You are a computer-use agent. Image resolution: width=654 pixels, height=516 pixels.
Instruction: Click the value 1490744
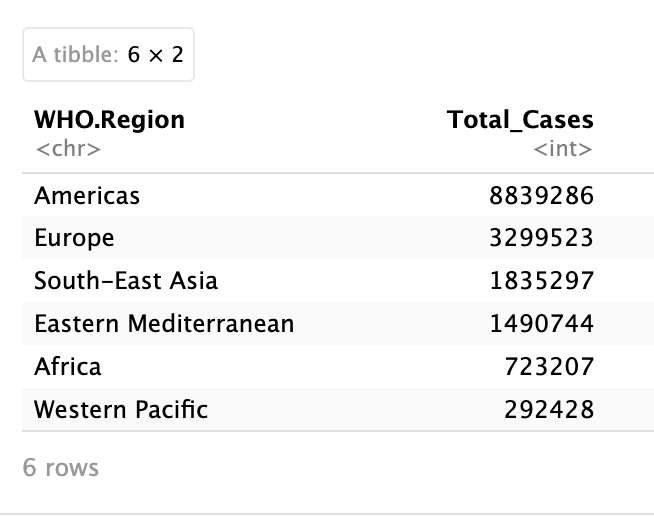tap(541, 324)
